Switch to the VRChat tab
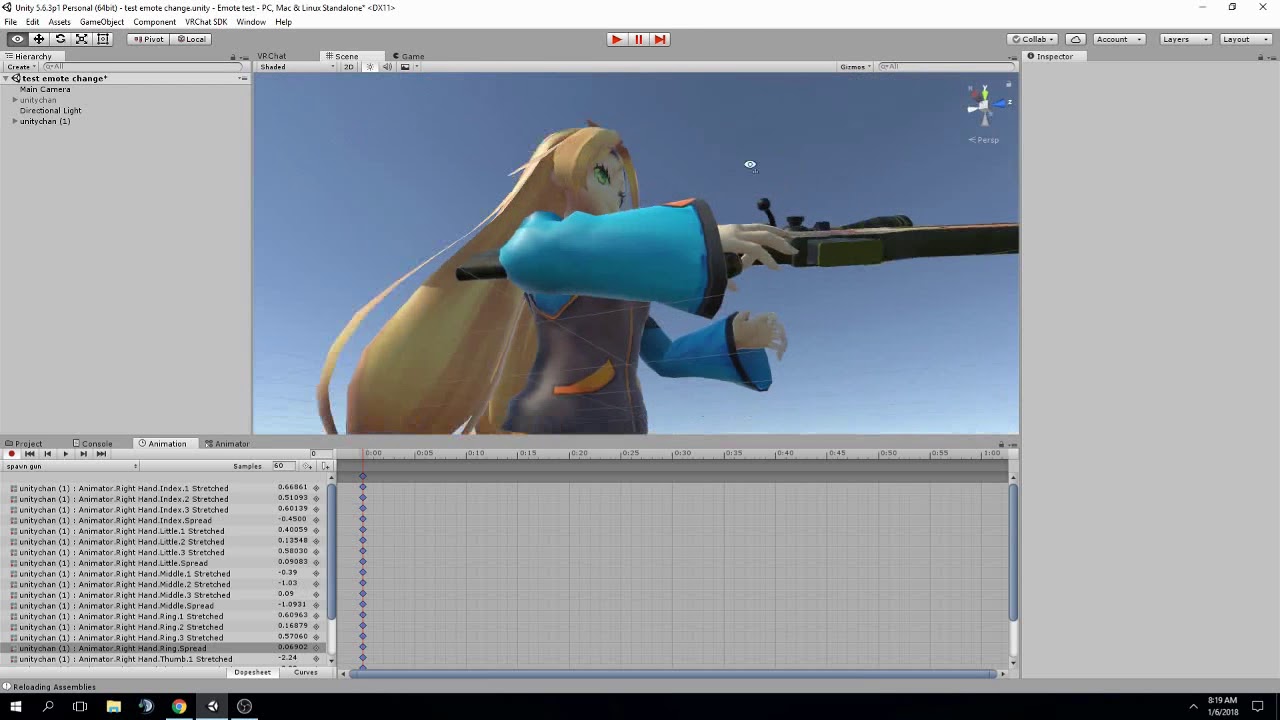The image size is (1280, 720). pyautogui.click(x=272, y=56)
